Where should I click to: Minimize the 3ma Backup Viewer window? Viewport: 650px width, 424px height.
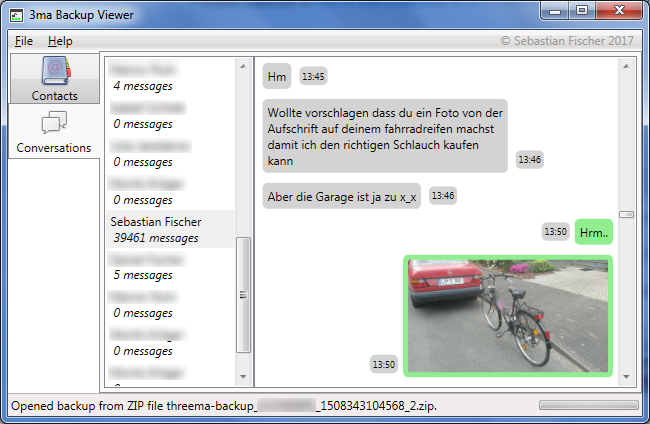(x=555, y=11)
